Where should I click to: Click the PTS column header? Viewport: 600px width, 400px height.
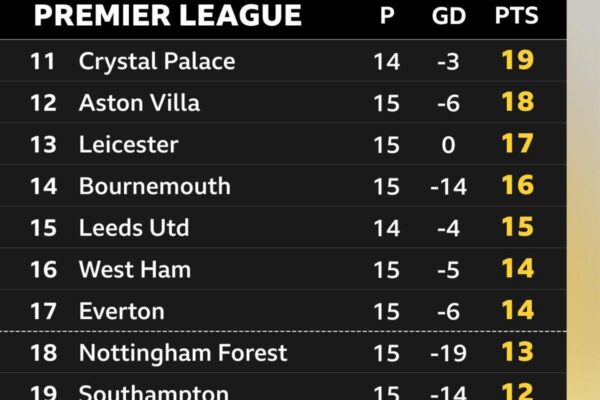pos(517,15)
